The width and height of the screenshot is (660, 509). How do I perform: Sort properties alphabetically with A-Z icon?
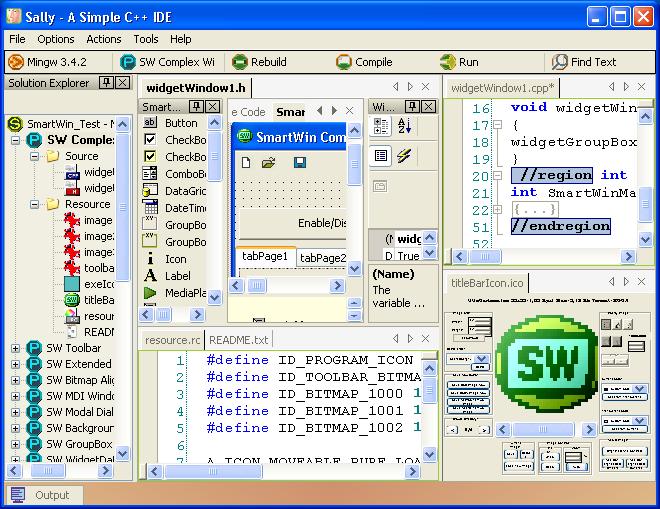click(x=406, y=126)
